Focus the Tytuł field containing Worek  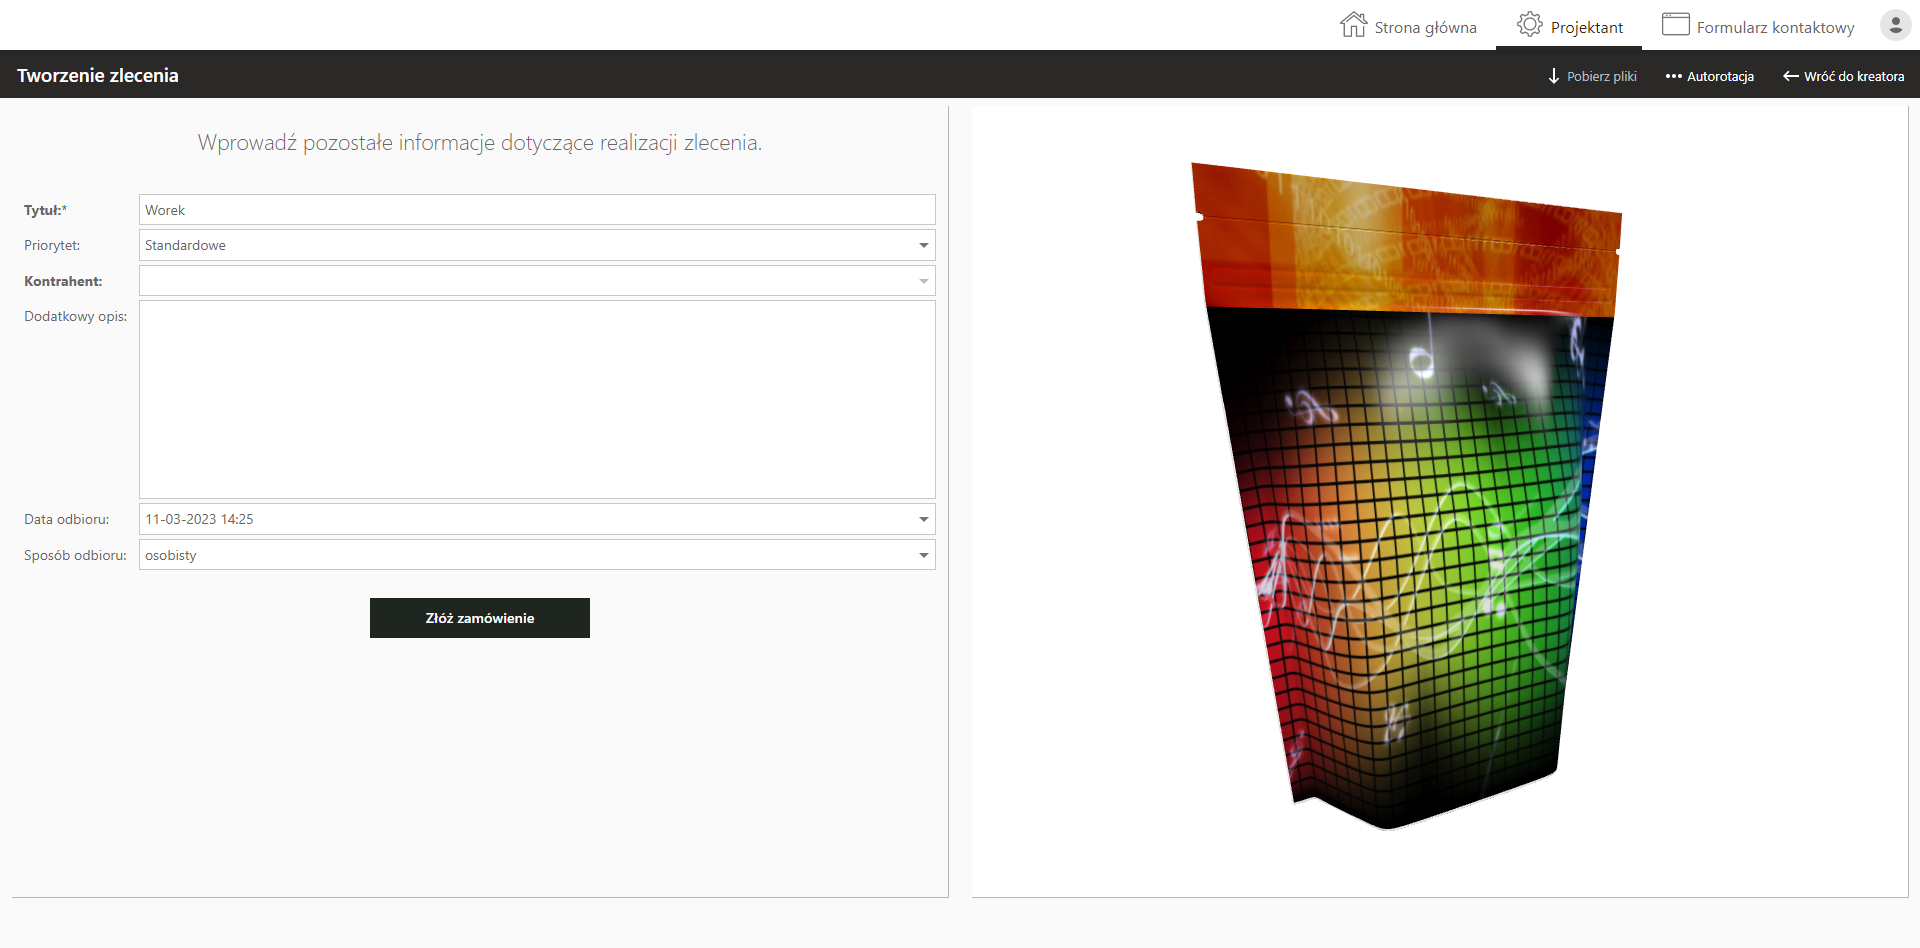537,210
